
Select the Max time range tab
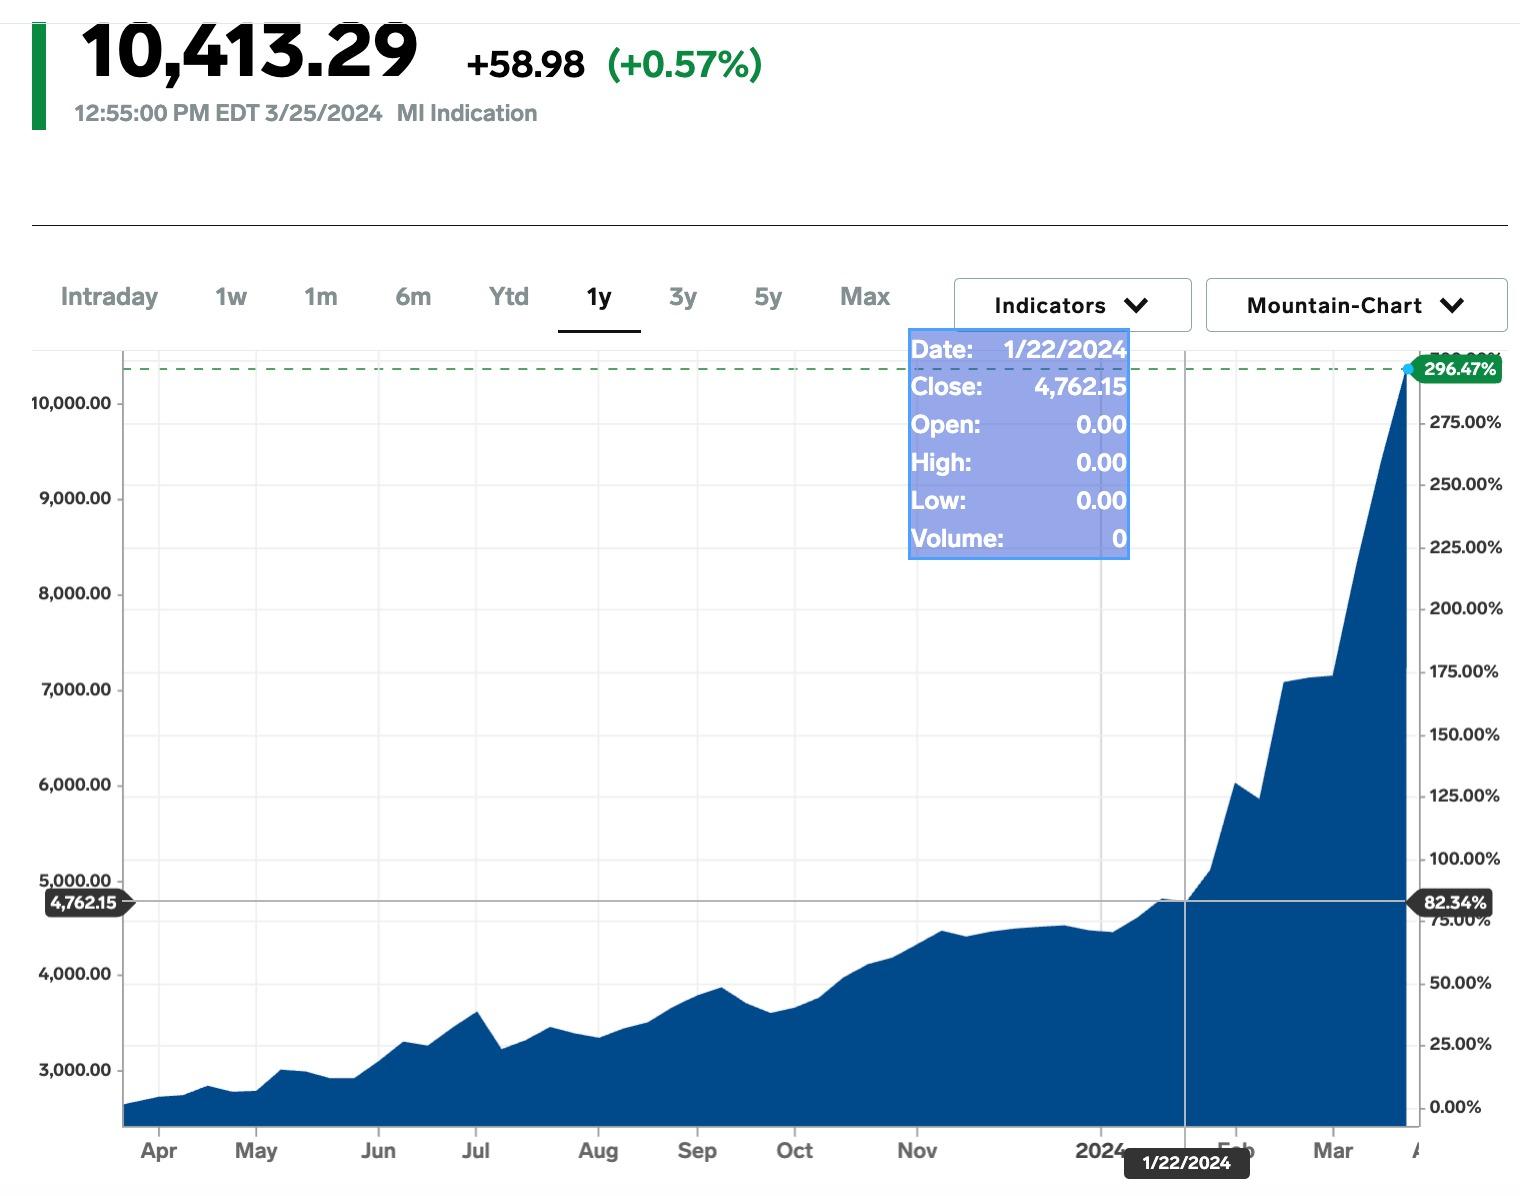click(x=864, y=297)
